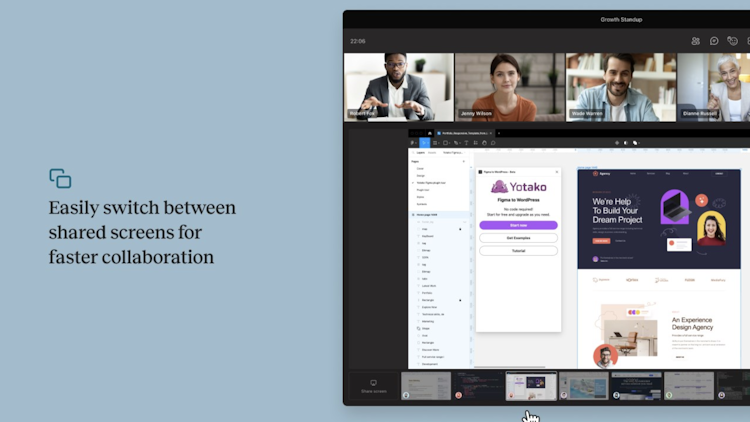
Task: Open a new Figma tab with plus
Action: pos(498,133)
